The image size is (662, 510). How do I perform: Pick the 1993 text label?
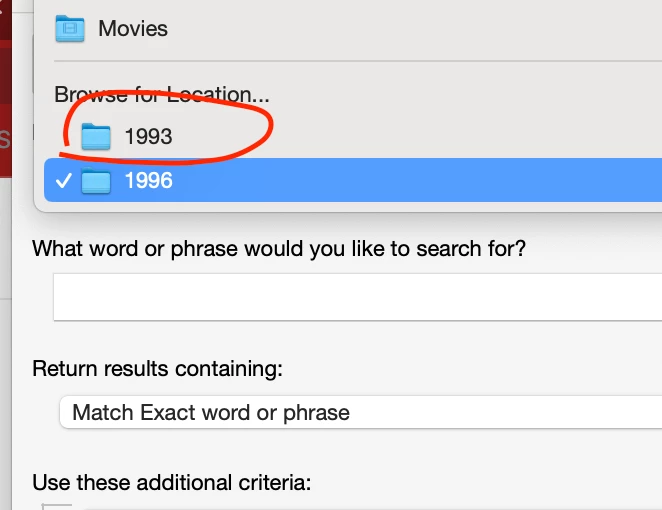click(148, 137)
